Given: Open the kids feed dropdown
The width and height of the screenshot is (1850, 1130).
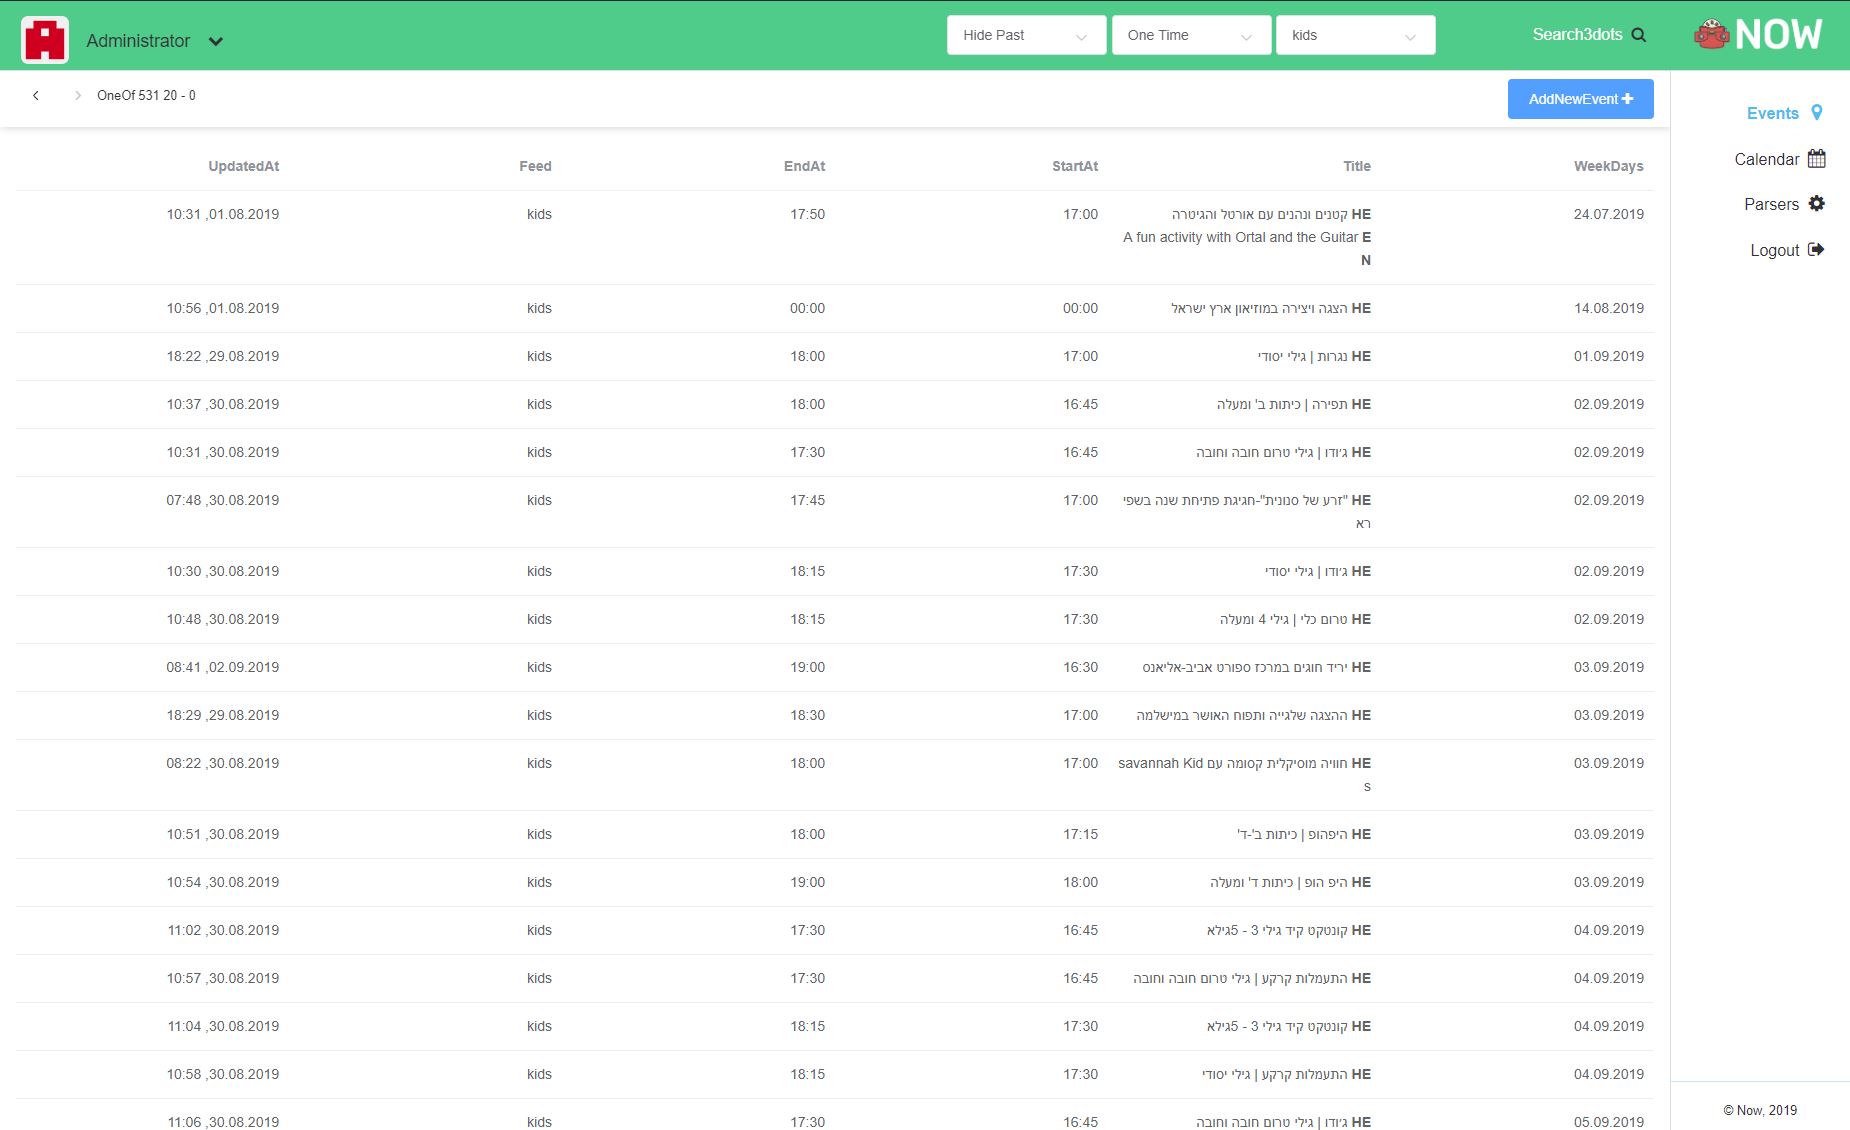Looking at the screenshot, I should click(1355, 35).
